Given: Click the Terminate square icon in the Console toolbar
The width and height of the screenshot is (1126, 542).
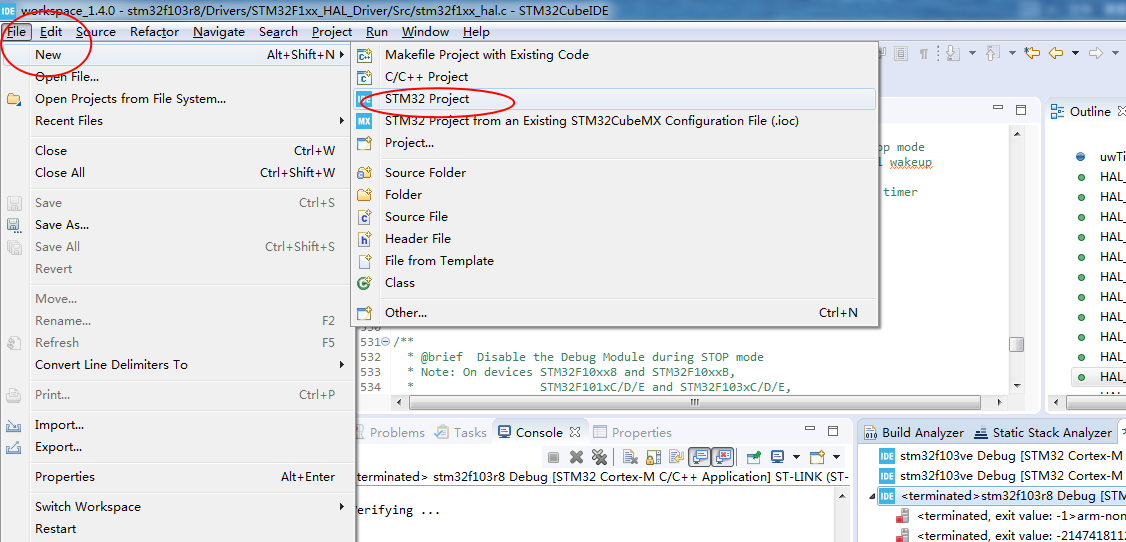Looking at the screenshot, I should pos(554,457).
